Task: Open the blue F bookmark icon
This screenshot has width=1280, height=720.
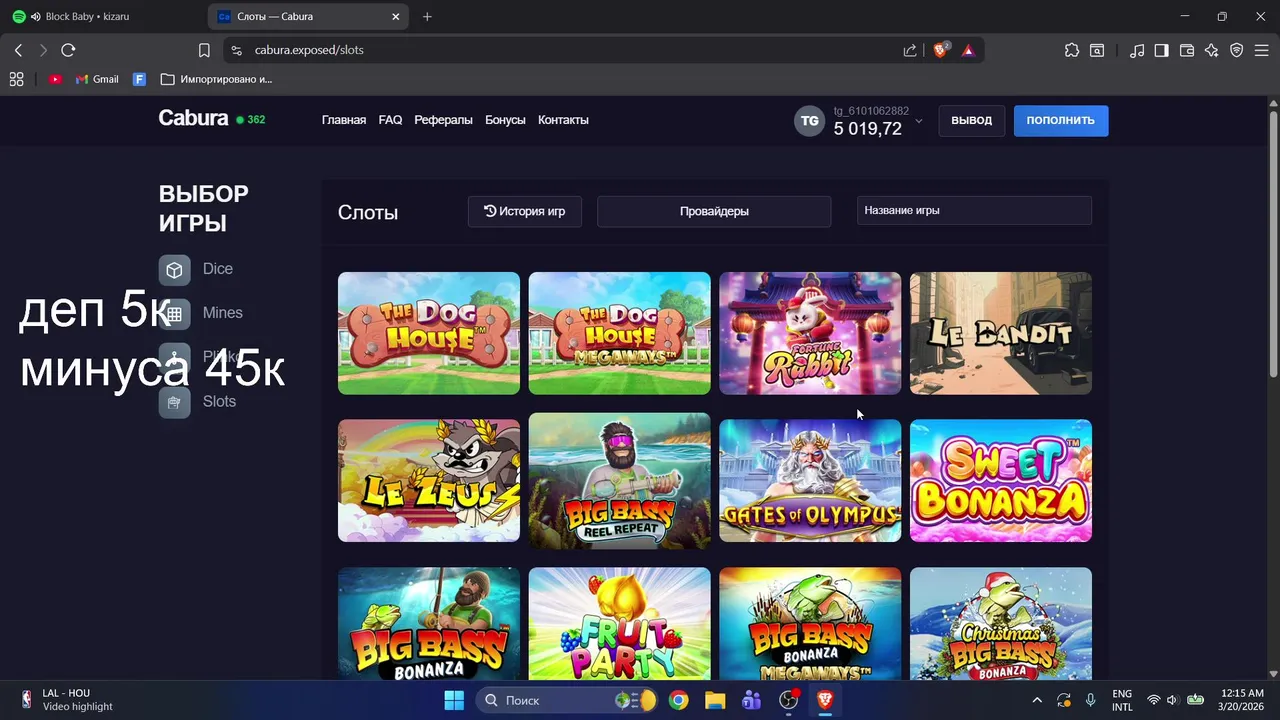Action: 140,79
